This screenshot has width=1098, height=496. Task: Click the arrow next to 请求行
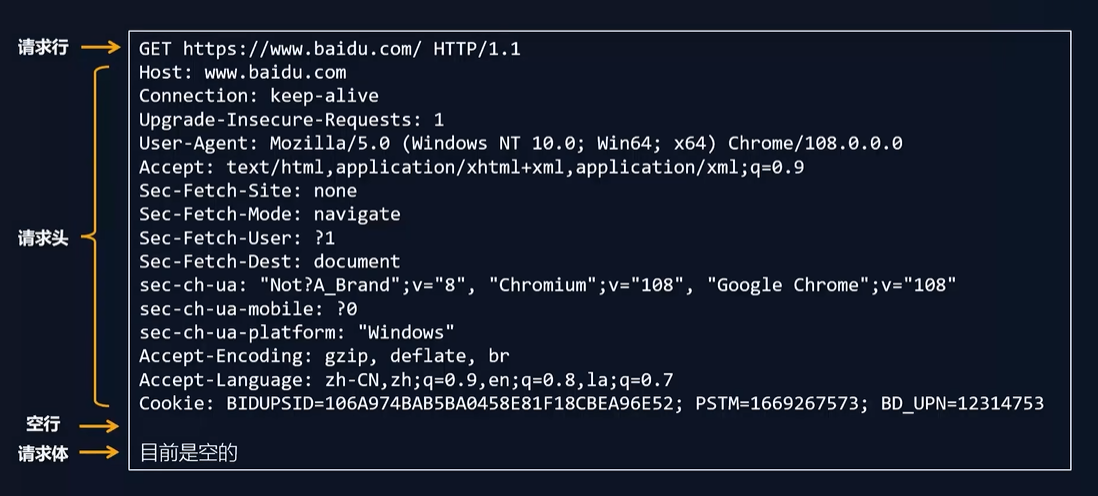pyautogui.click(x=101, y=48)
